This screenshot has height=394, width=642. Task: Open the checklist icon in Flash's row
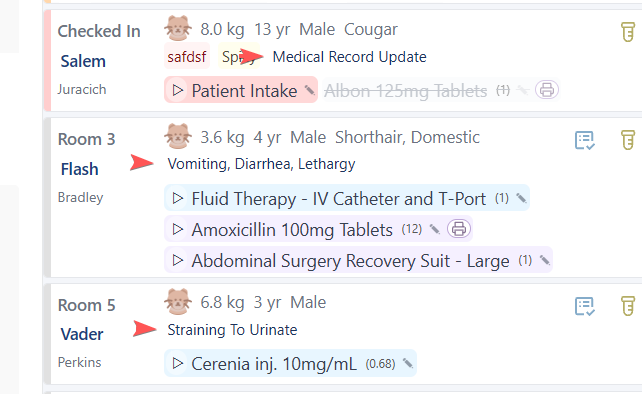(585, 140)
